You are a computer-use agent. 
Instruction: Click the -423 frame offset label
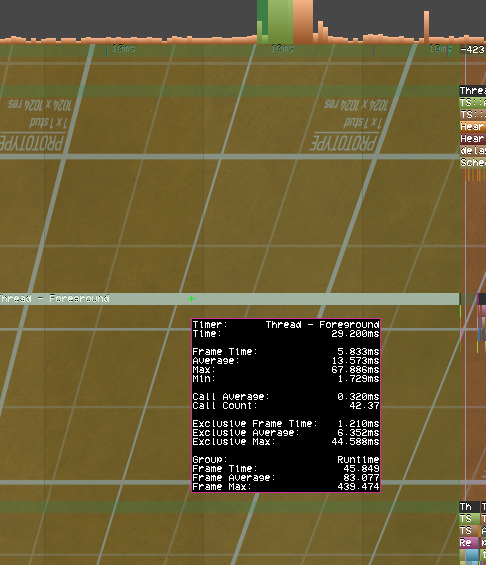[473, 49]
